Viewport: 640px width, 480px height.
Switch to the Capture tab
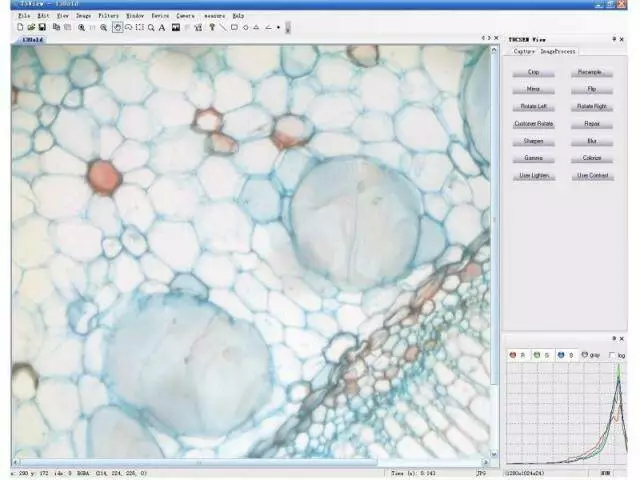point(525,51)
